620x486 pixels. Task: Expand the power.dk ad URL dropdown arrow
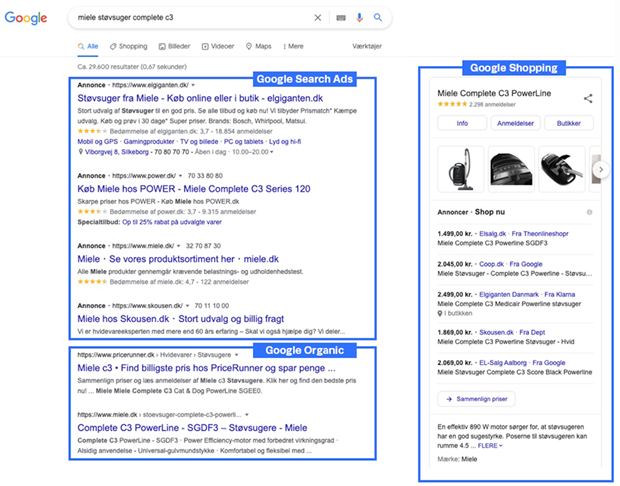180,176
